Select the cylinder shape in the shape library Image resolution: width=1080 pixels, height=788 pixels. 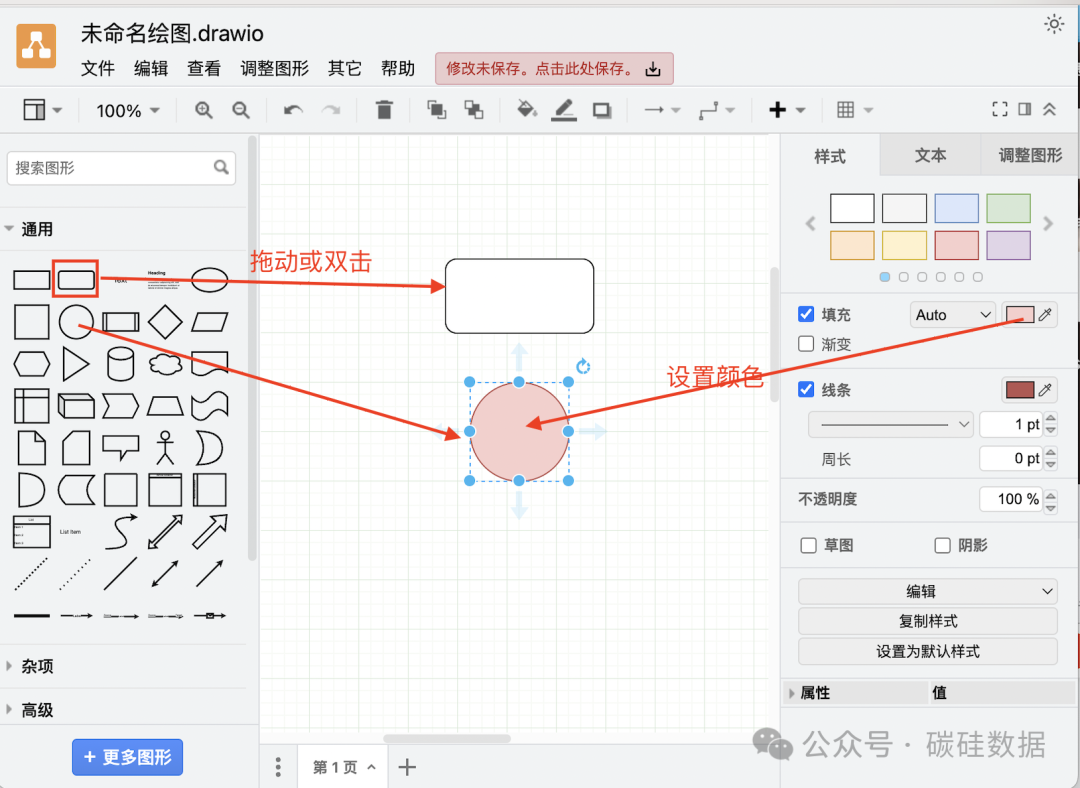click(120, 364)
